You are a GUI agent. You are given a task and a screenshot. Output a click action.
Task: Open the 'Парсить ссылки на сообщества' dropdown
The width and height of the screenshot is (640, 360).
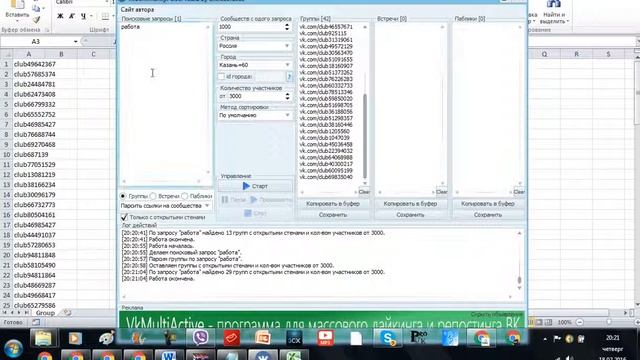tap(165, 206)
